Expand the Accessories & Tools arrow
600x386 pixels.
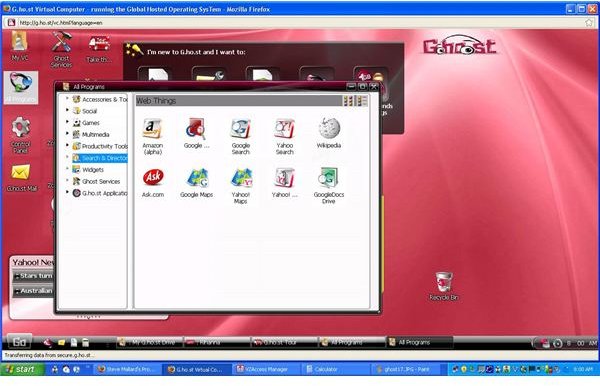coord(67,99)
